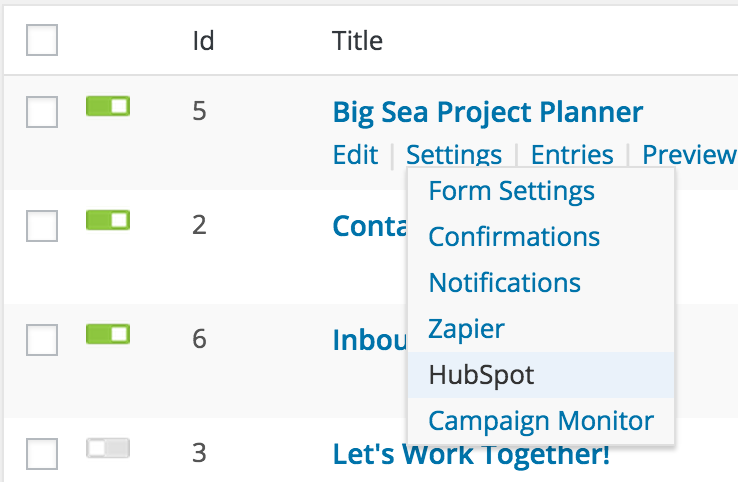This screenshot has width=738, height=482.
Task: Open the Big Sea Project Planner title
Action: pyautogui.click(x=487, y=111)
